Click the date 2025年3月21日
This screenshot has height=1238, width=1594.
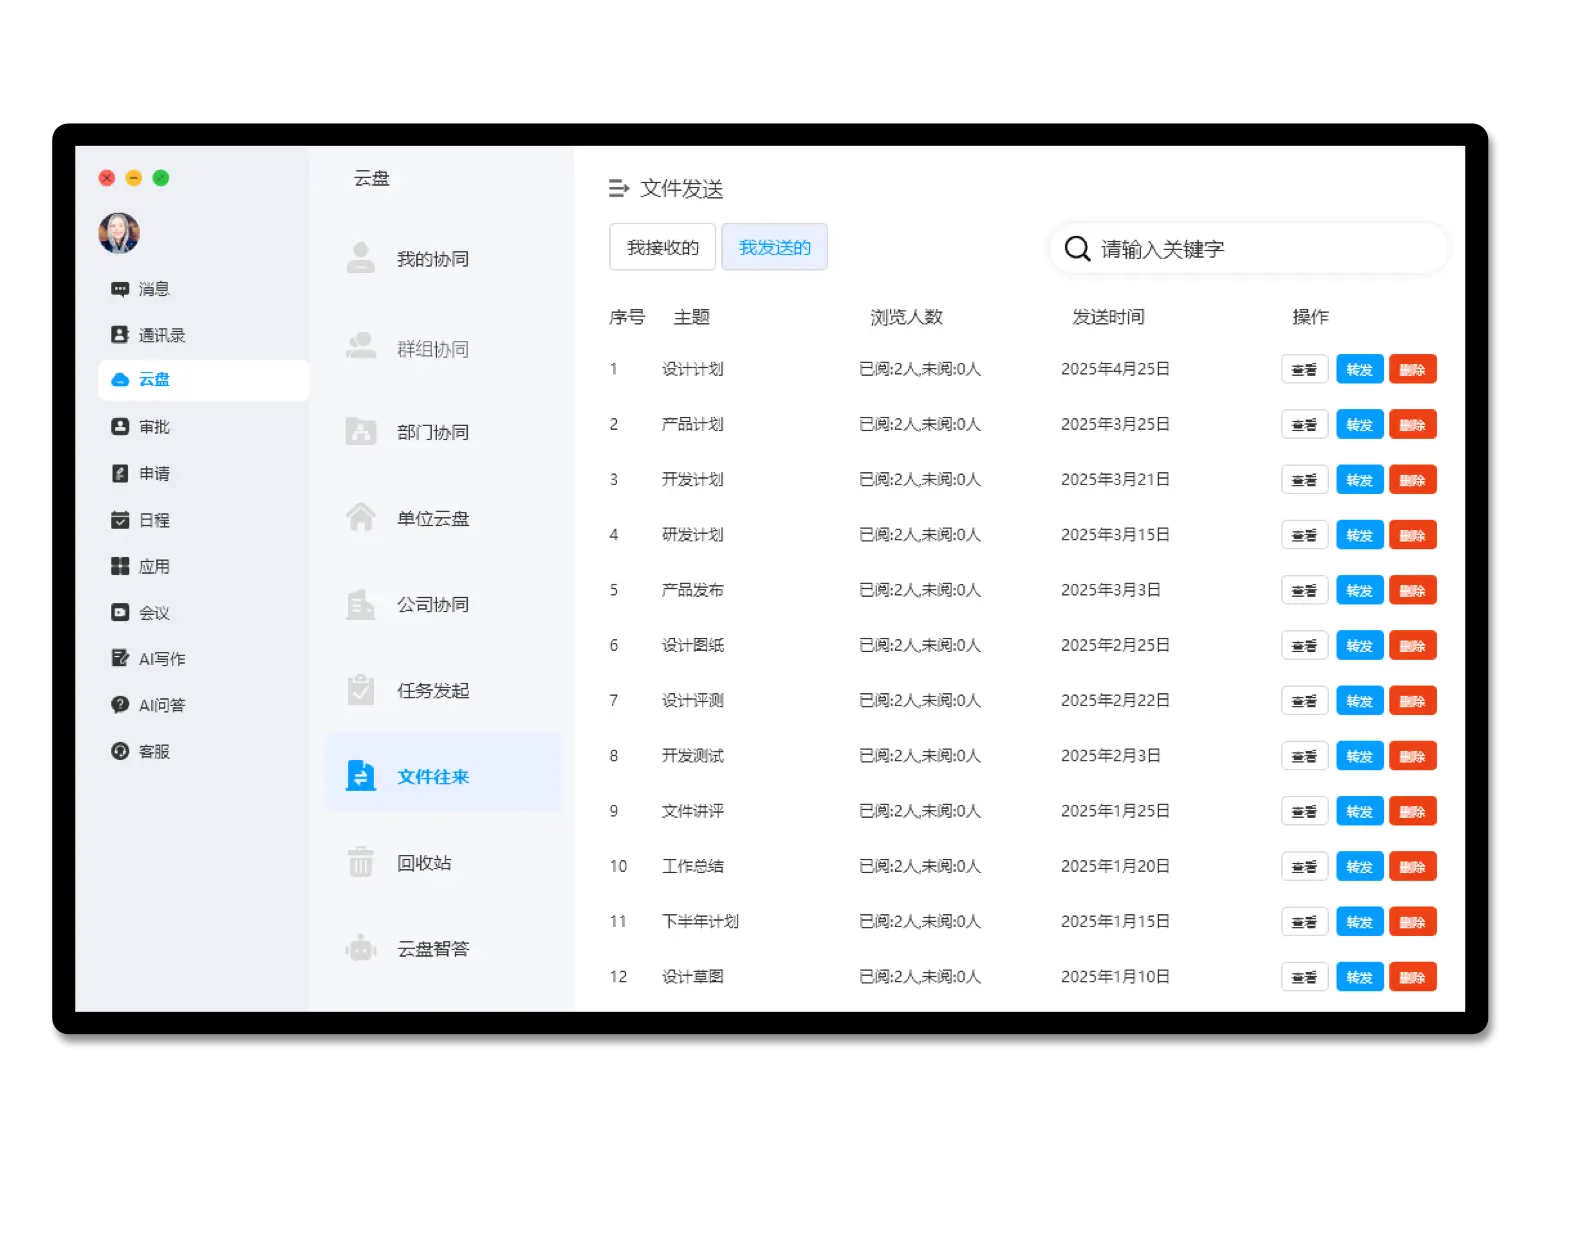(x=1115, y=480)
